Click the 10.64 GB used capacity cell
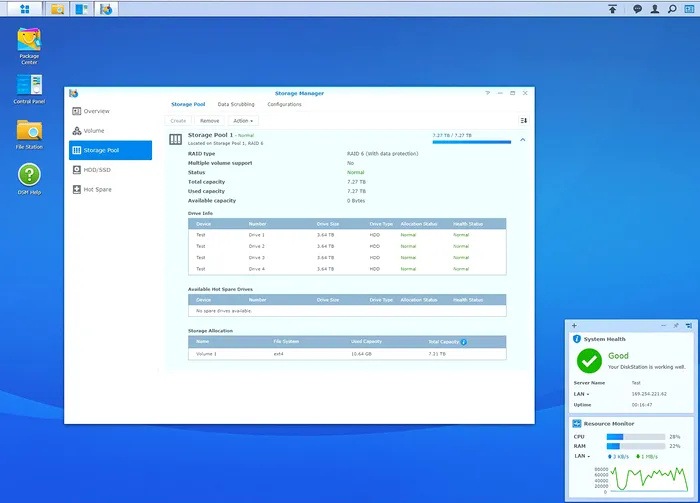The image size is (700, 503). coord(361,354)
